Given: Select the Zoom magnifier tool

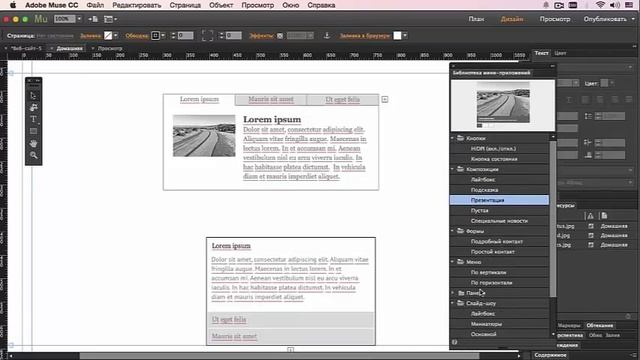Looking at the screenshot, I should click(33, 156).
